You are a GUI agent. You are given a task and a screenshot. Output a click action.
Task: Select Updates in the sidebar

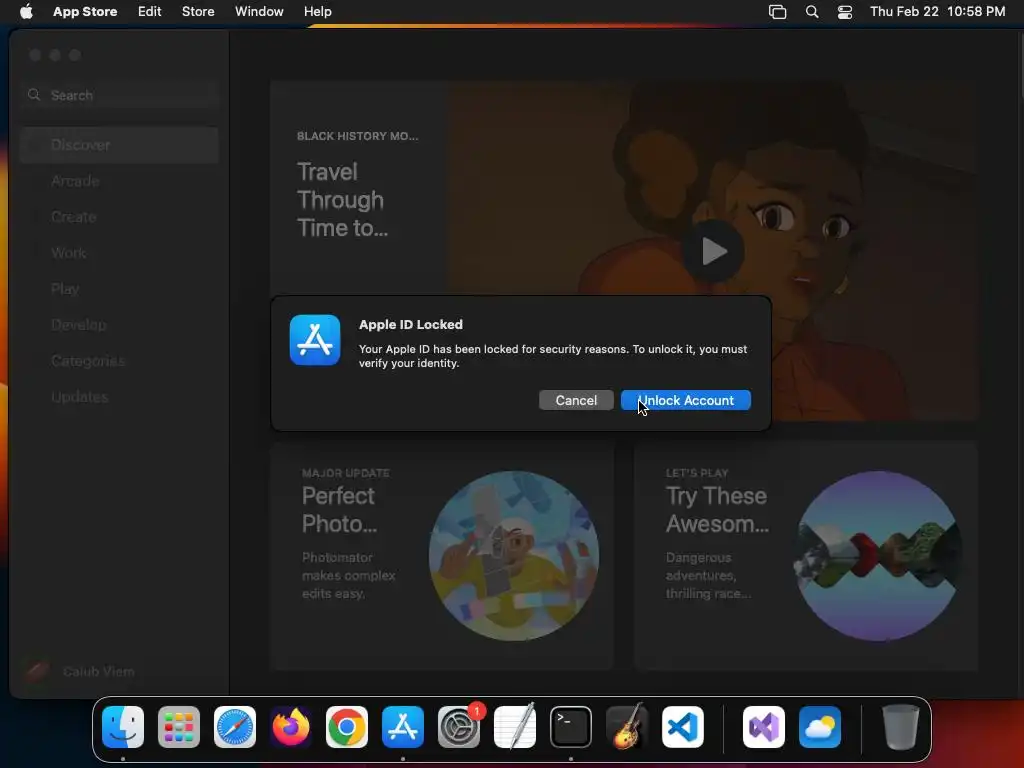(x=120, y=396)
